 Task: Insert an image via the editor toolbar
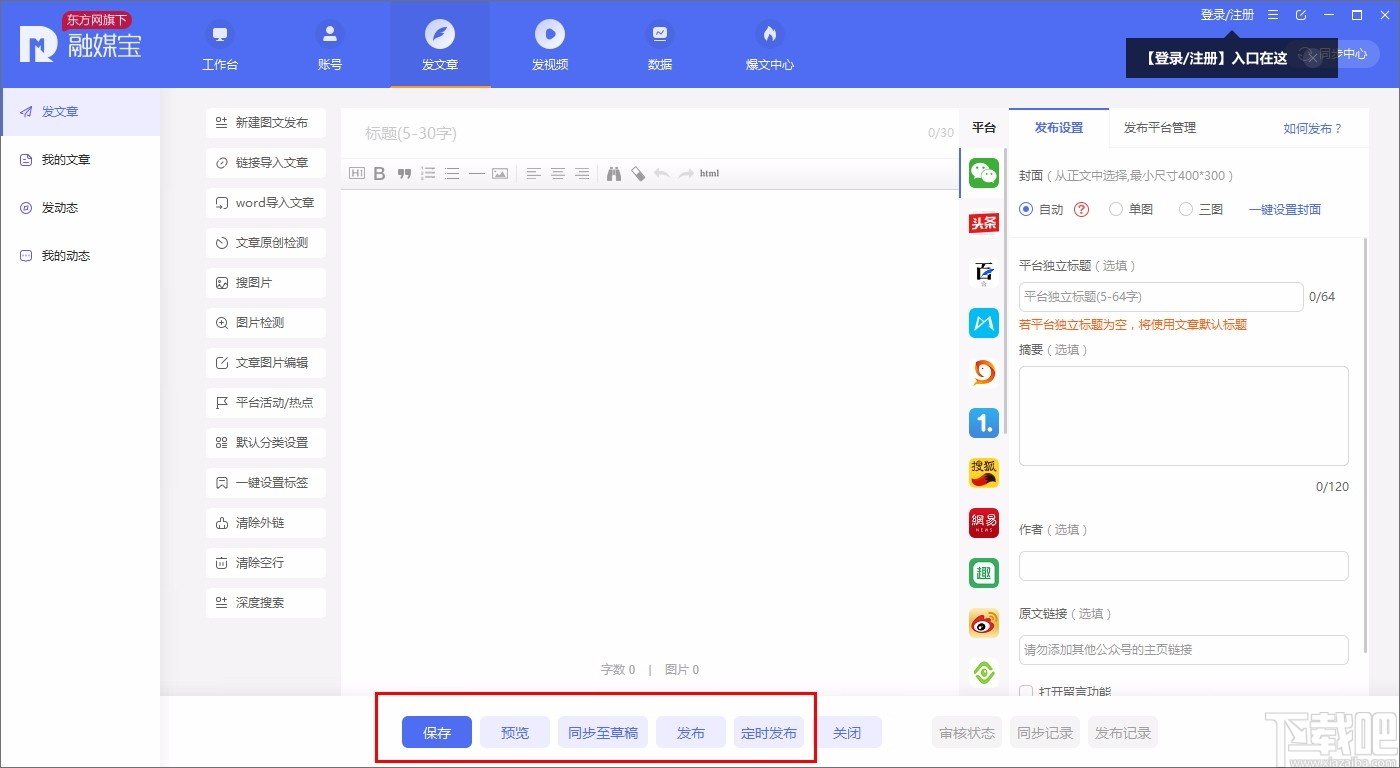(499, 173)
